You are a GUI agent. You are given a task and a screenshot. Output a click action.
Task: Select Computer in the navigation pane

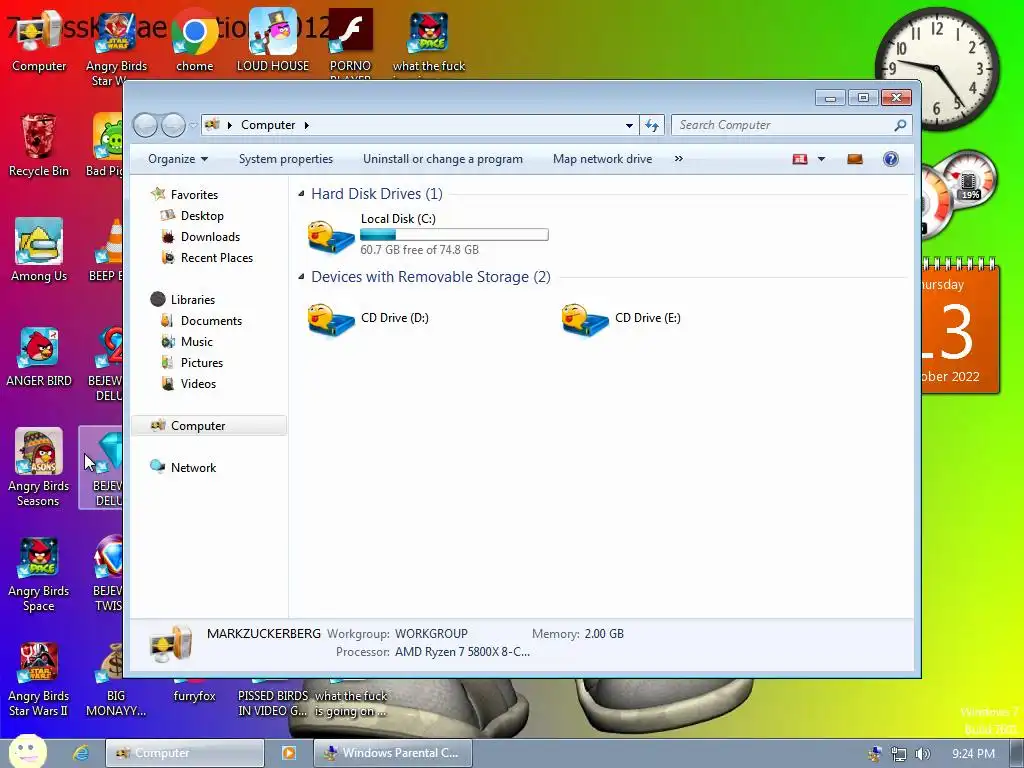click(x=209, y=426)
